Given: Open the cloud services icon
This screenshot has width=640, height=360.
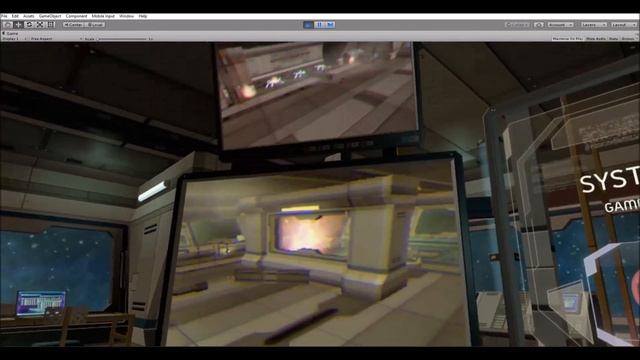Looking at the screenshot, I should point(539,25).
